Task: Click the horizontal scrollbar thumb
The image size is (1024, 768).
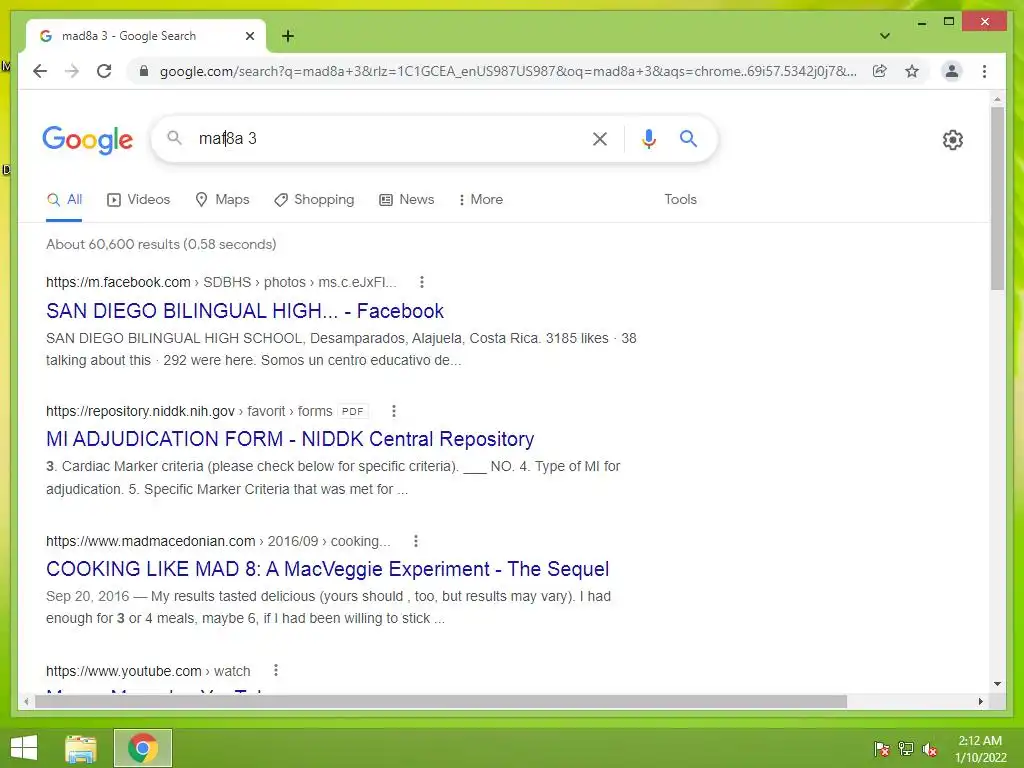Action: [x=441, y=701]
